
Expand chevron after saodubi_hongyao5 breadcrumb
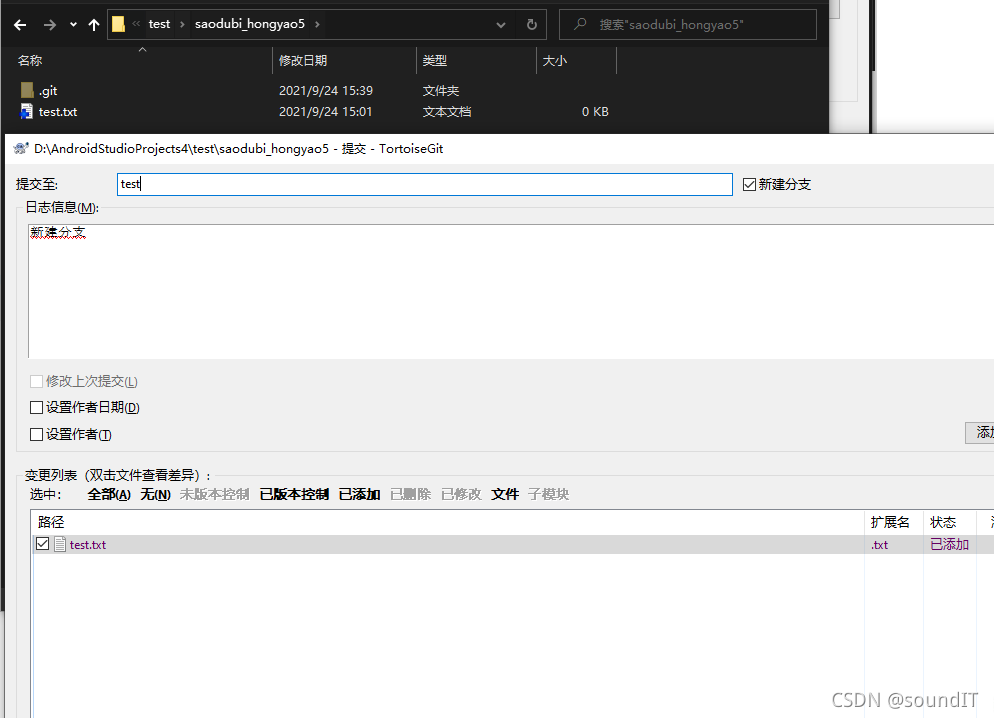[317, 25]
